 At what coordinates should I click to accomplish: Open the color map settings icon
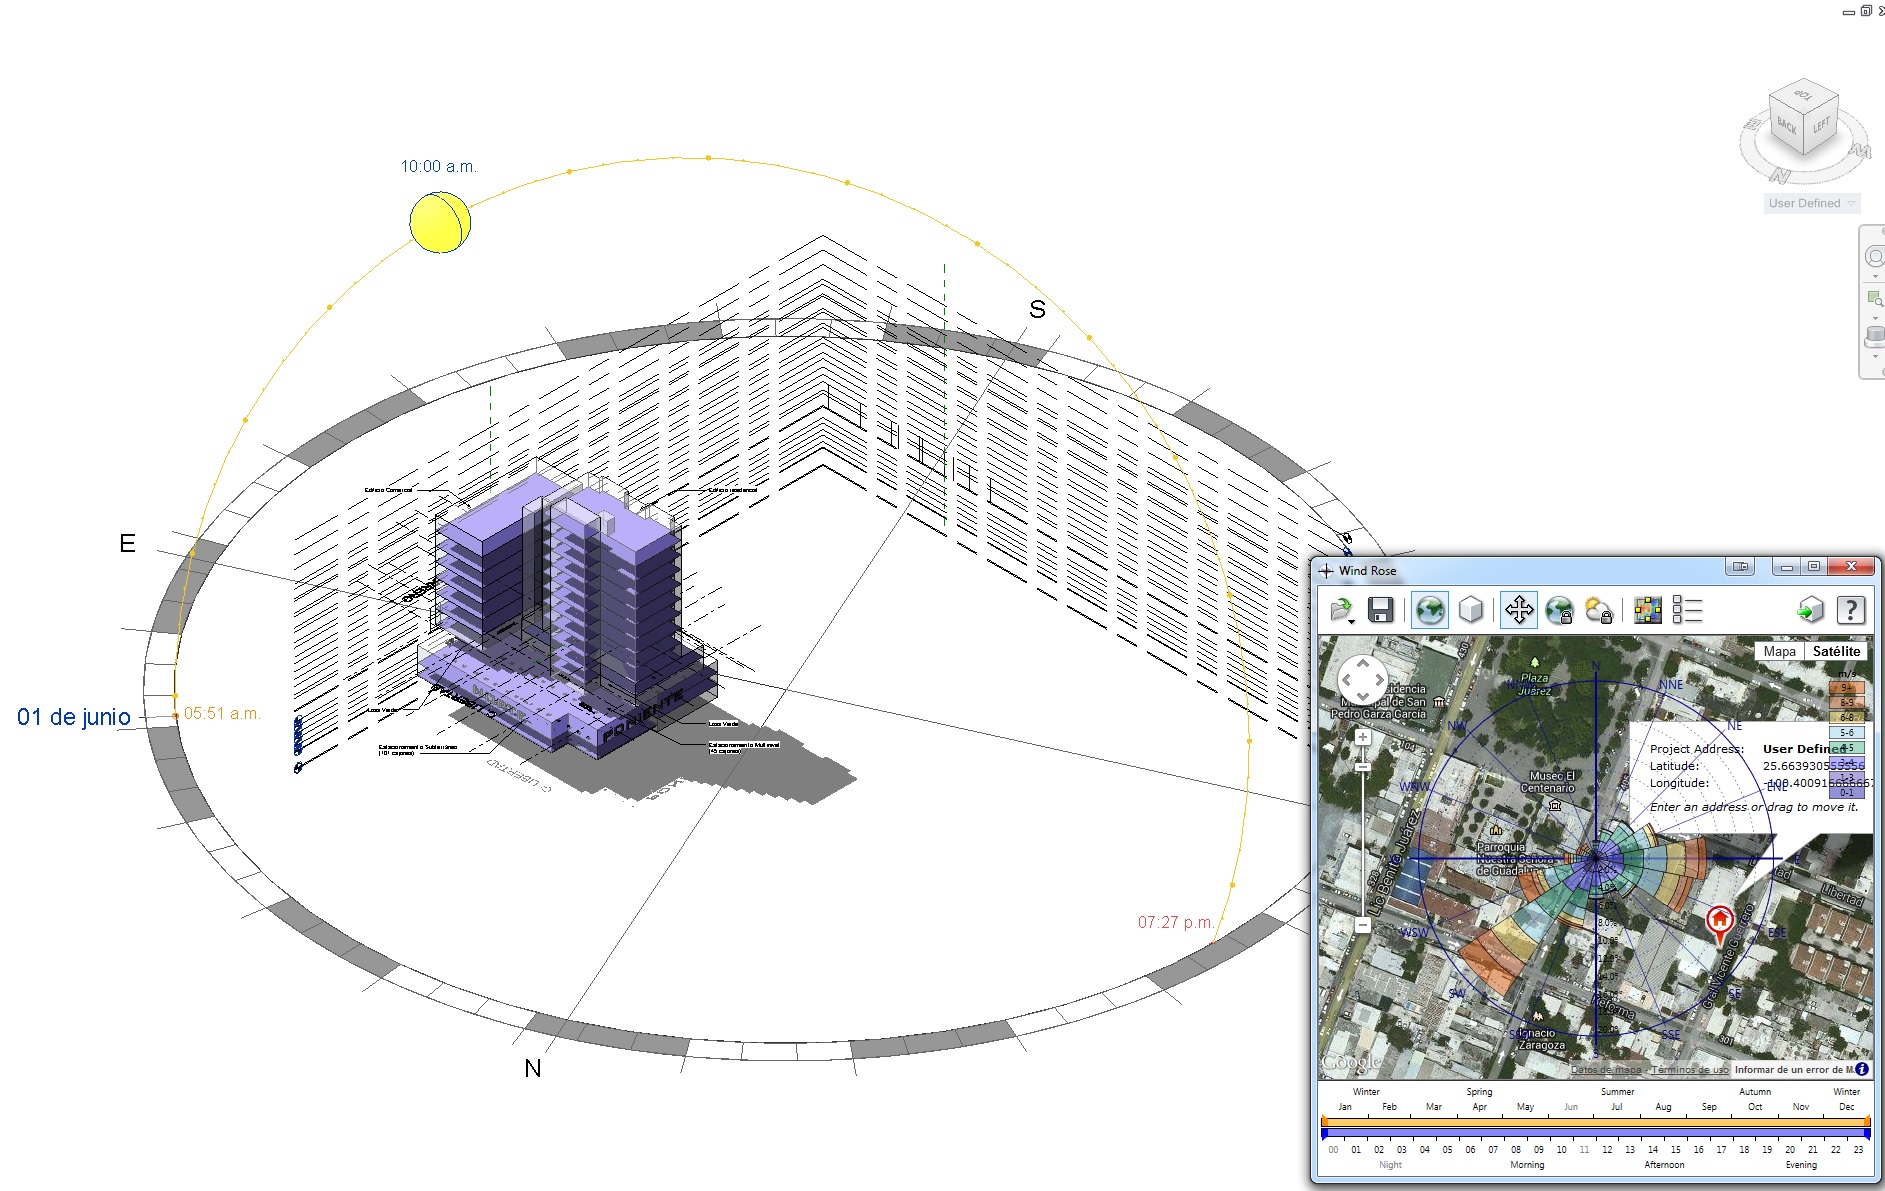(x=1647, y=610)
